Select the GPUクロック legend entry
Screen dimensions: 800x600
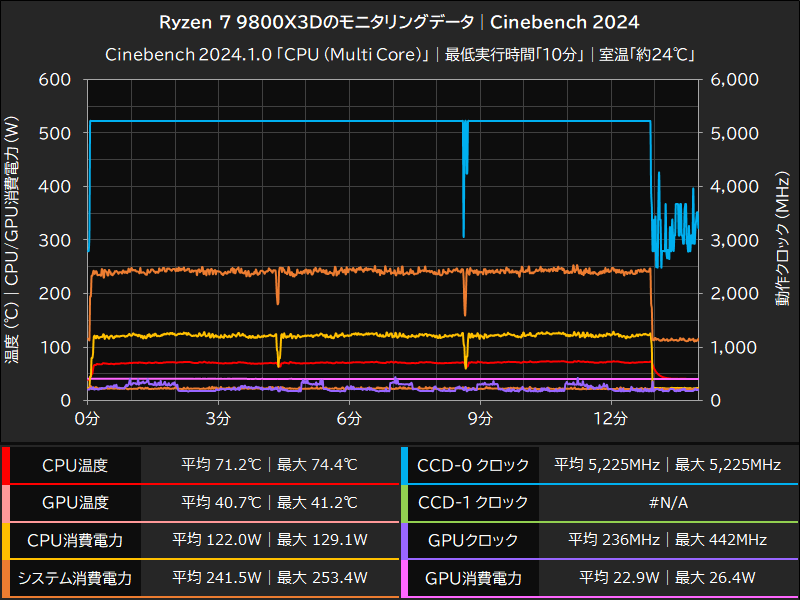click(x=470, y=540)
